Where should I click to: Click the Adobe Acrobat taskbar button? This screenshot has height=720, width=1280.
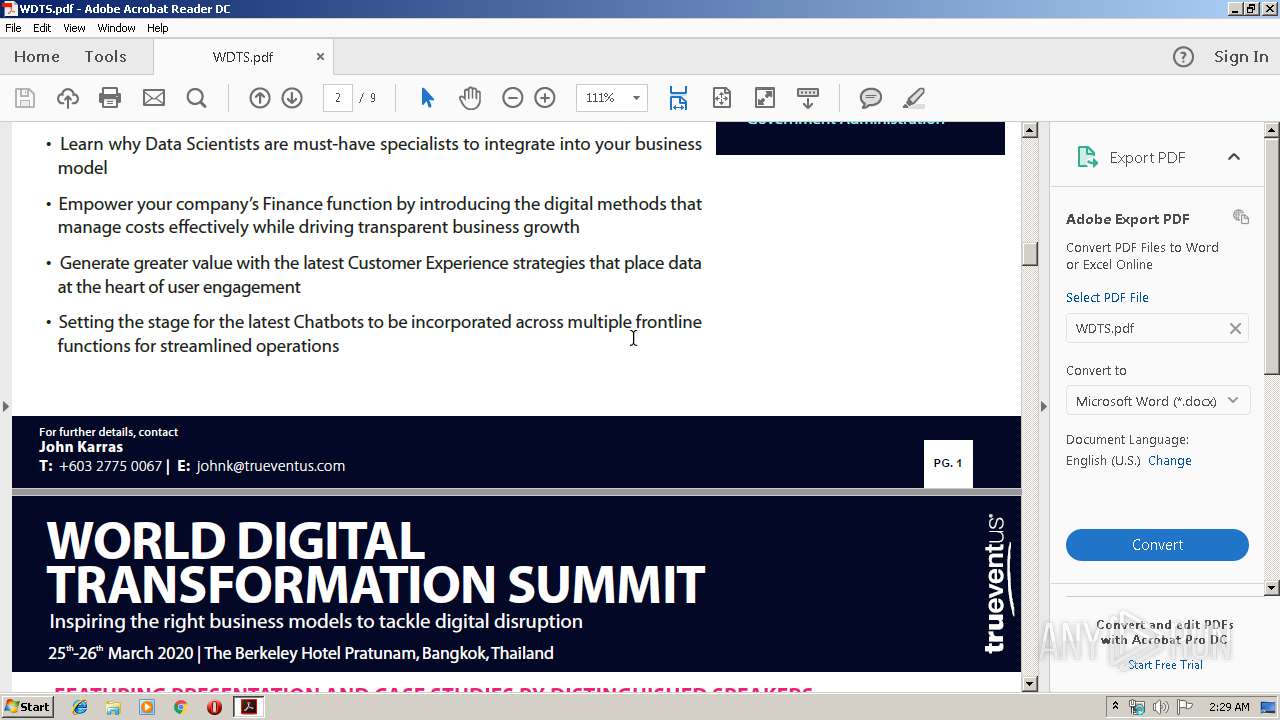click(249, 707)
